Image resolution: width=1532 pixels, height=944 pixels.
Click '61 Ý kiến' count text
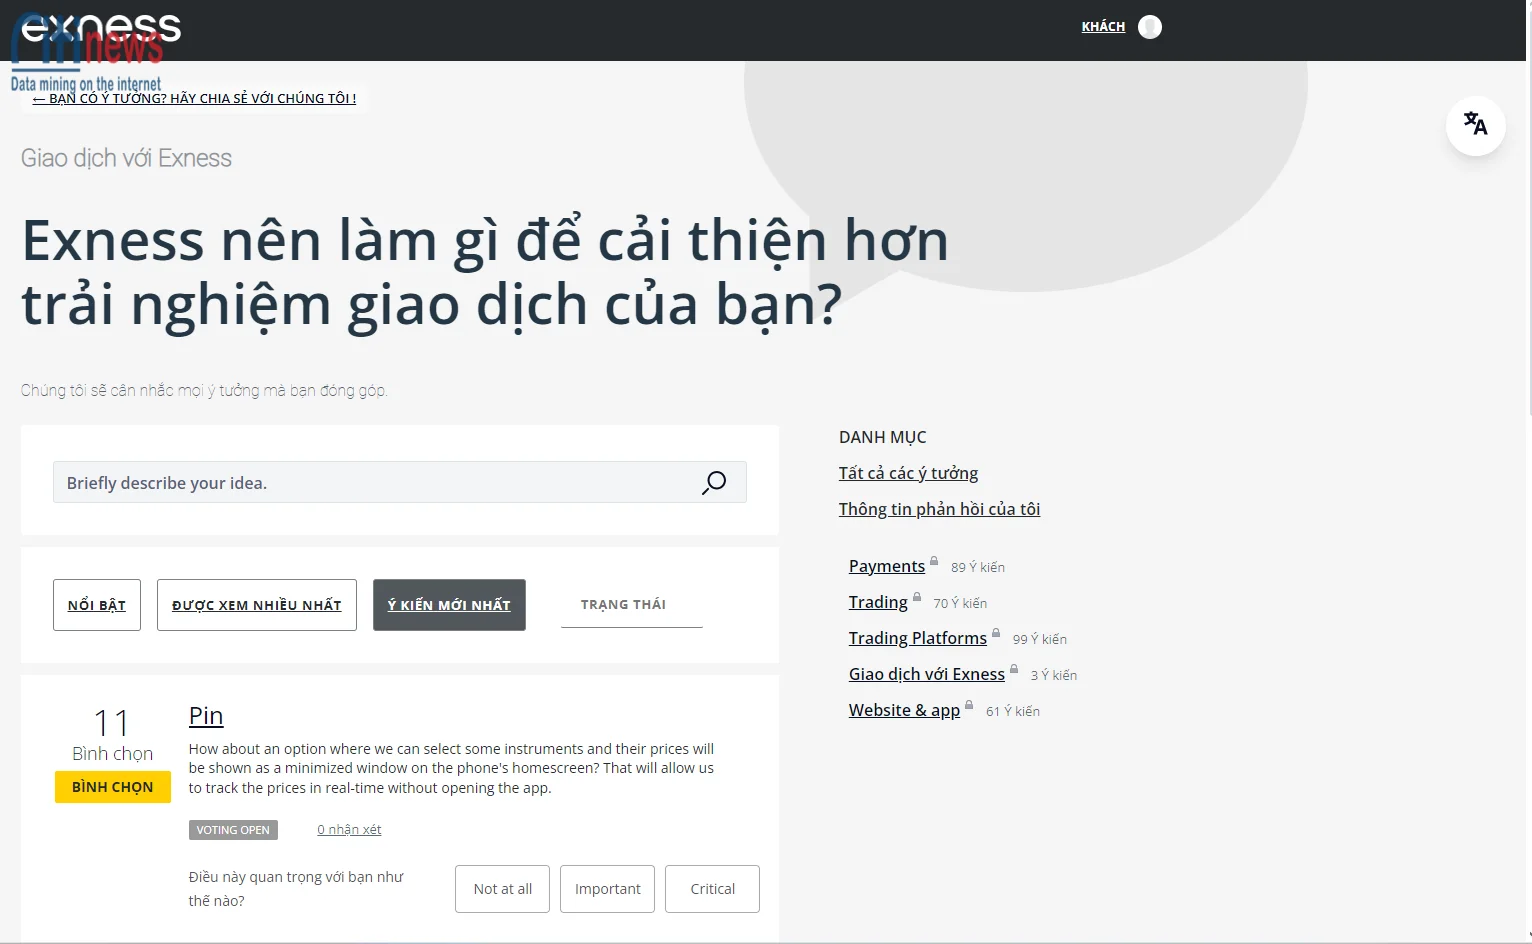coord(1013,711)
